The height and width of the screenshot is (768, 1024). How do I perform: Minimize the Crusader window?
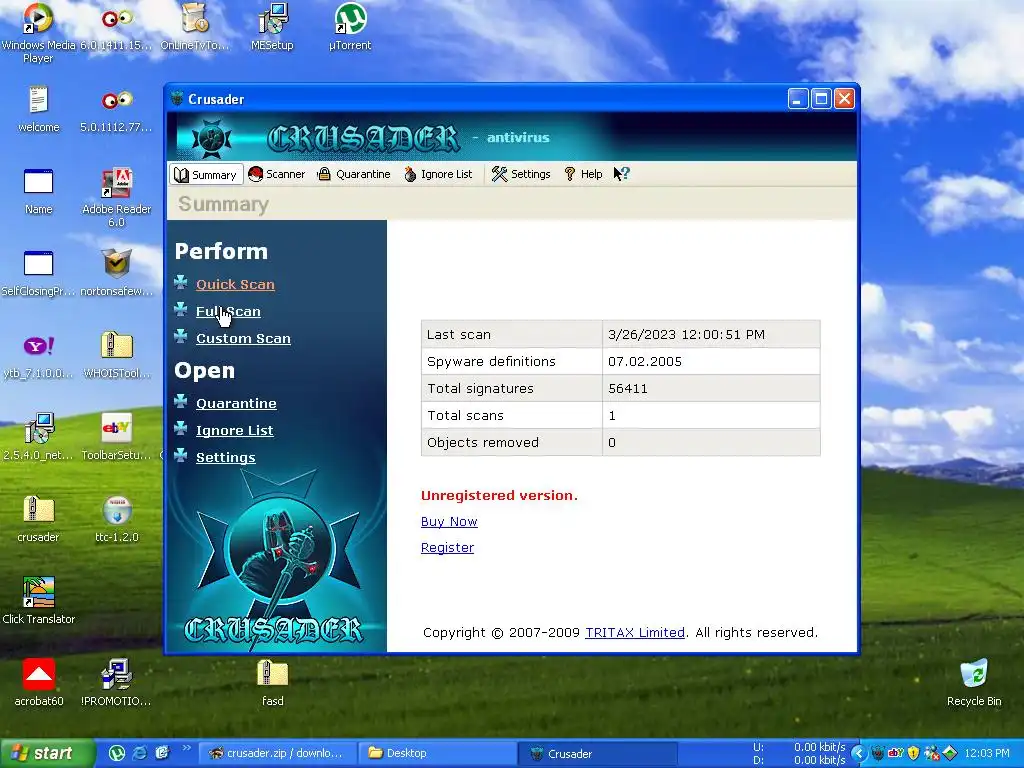(797, 99)
